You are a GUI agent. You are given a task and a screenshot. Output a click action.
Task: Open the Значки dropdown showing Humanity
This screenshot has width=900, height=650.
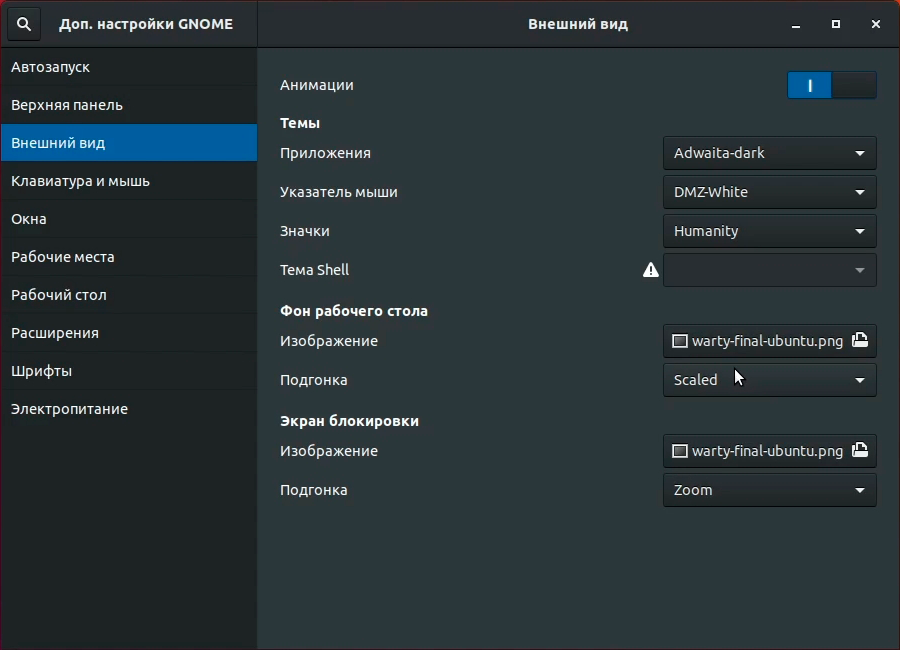pos(769,231)
